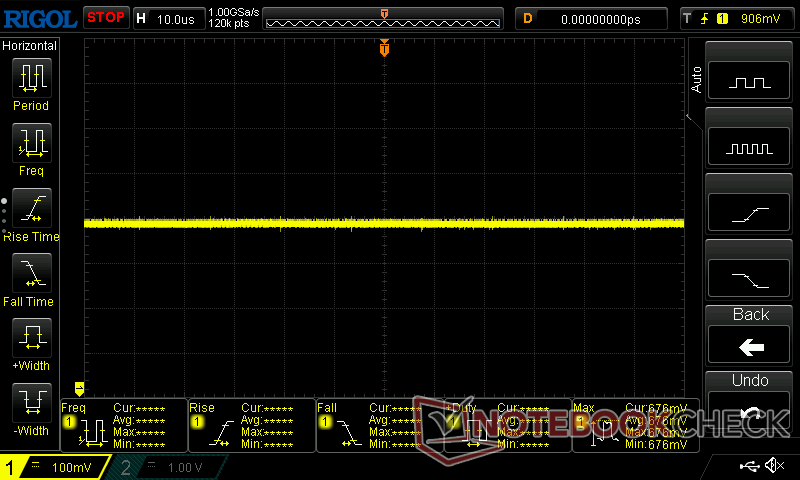Image resolution: width=800 pixels, height=480 pixels.
Task: Select channel 2 1.00 V label
Action: coord(185,467)
